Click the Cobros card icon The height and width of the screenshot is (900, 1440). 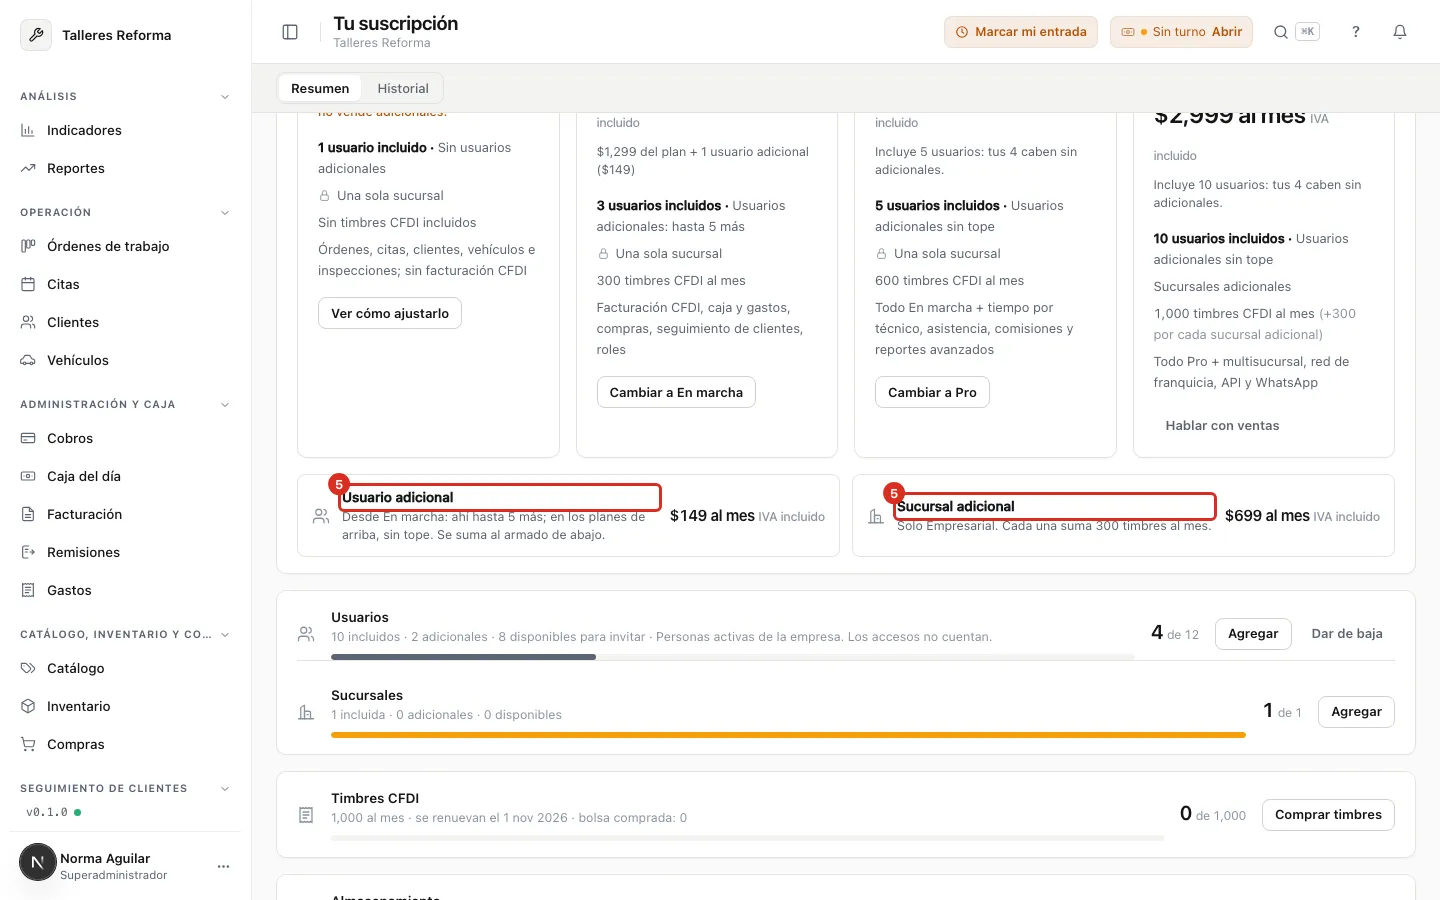pos(28,438)
